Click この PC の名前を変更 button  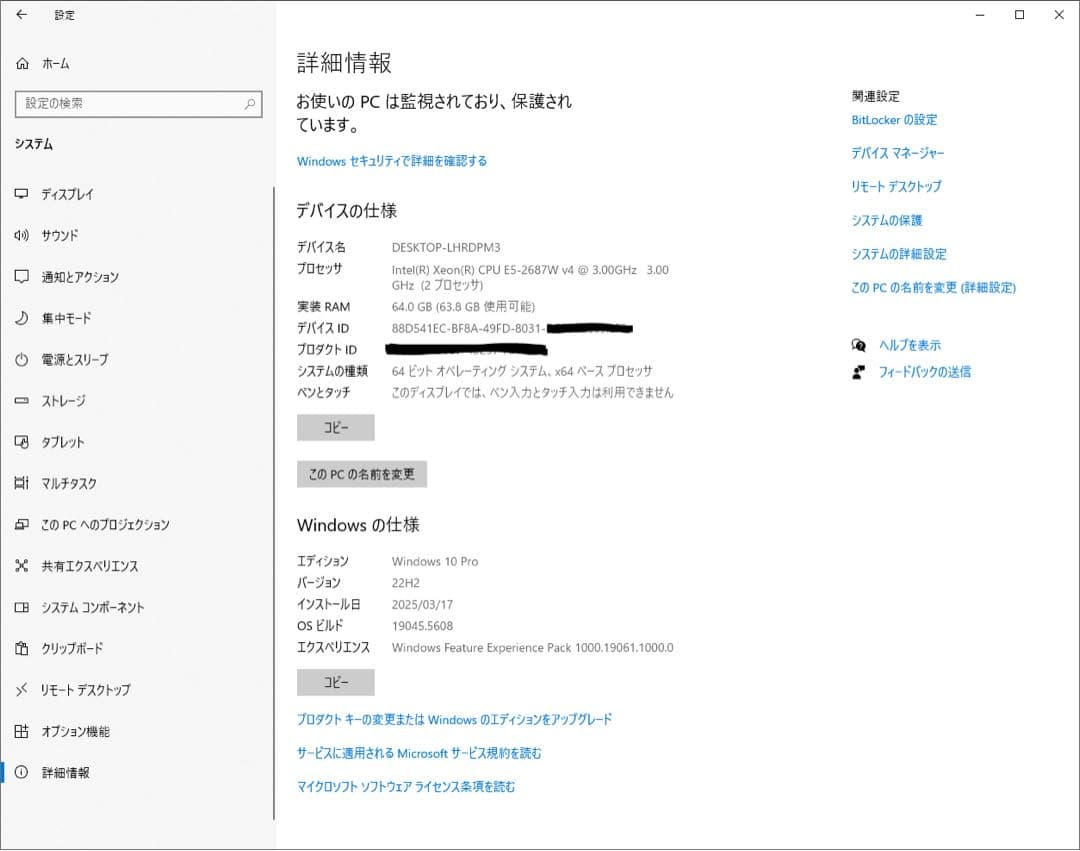click(363, 474)
